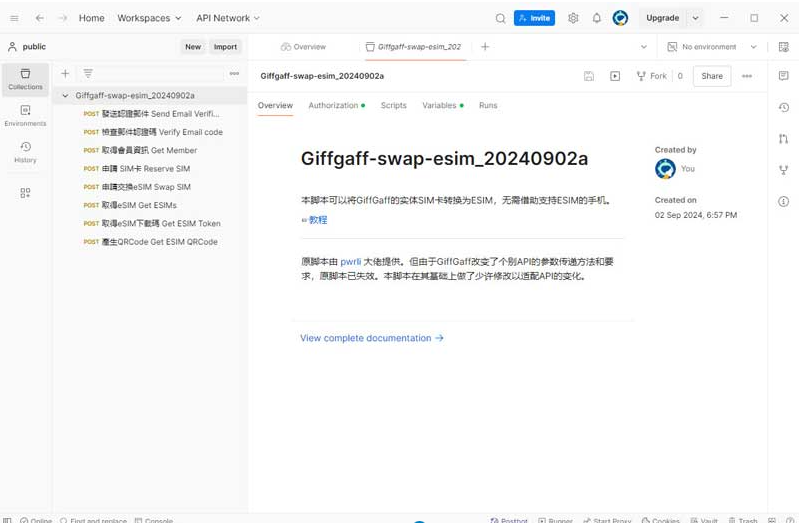The height and width of the screenshot is (523, 811).
Task: Open Get ESIM Token request
Action: [151, 223]
